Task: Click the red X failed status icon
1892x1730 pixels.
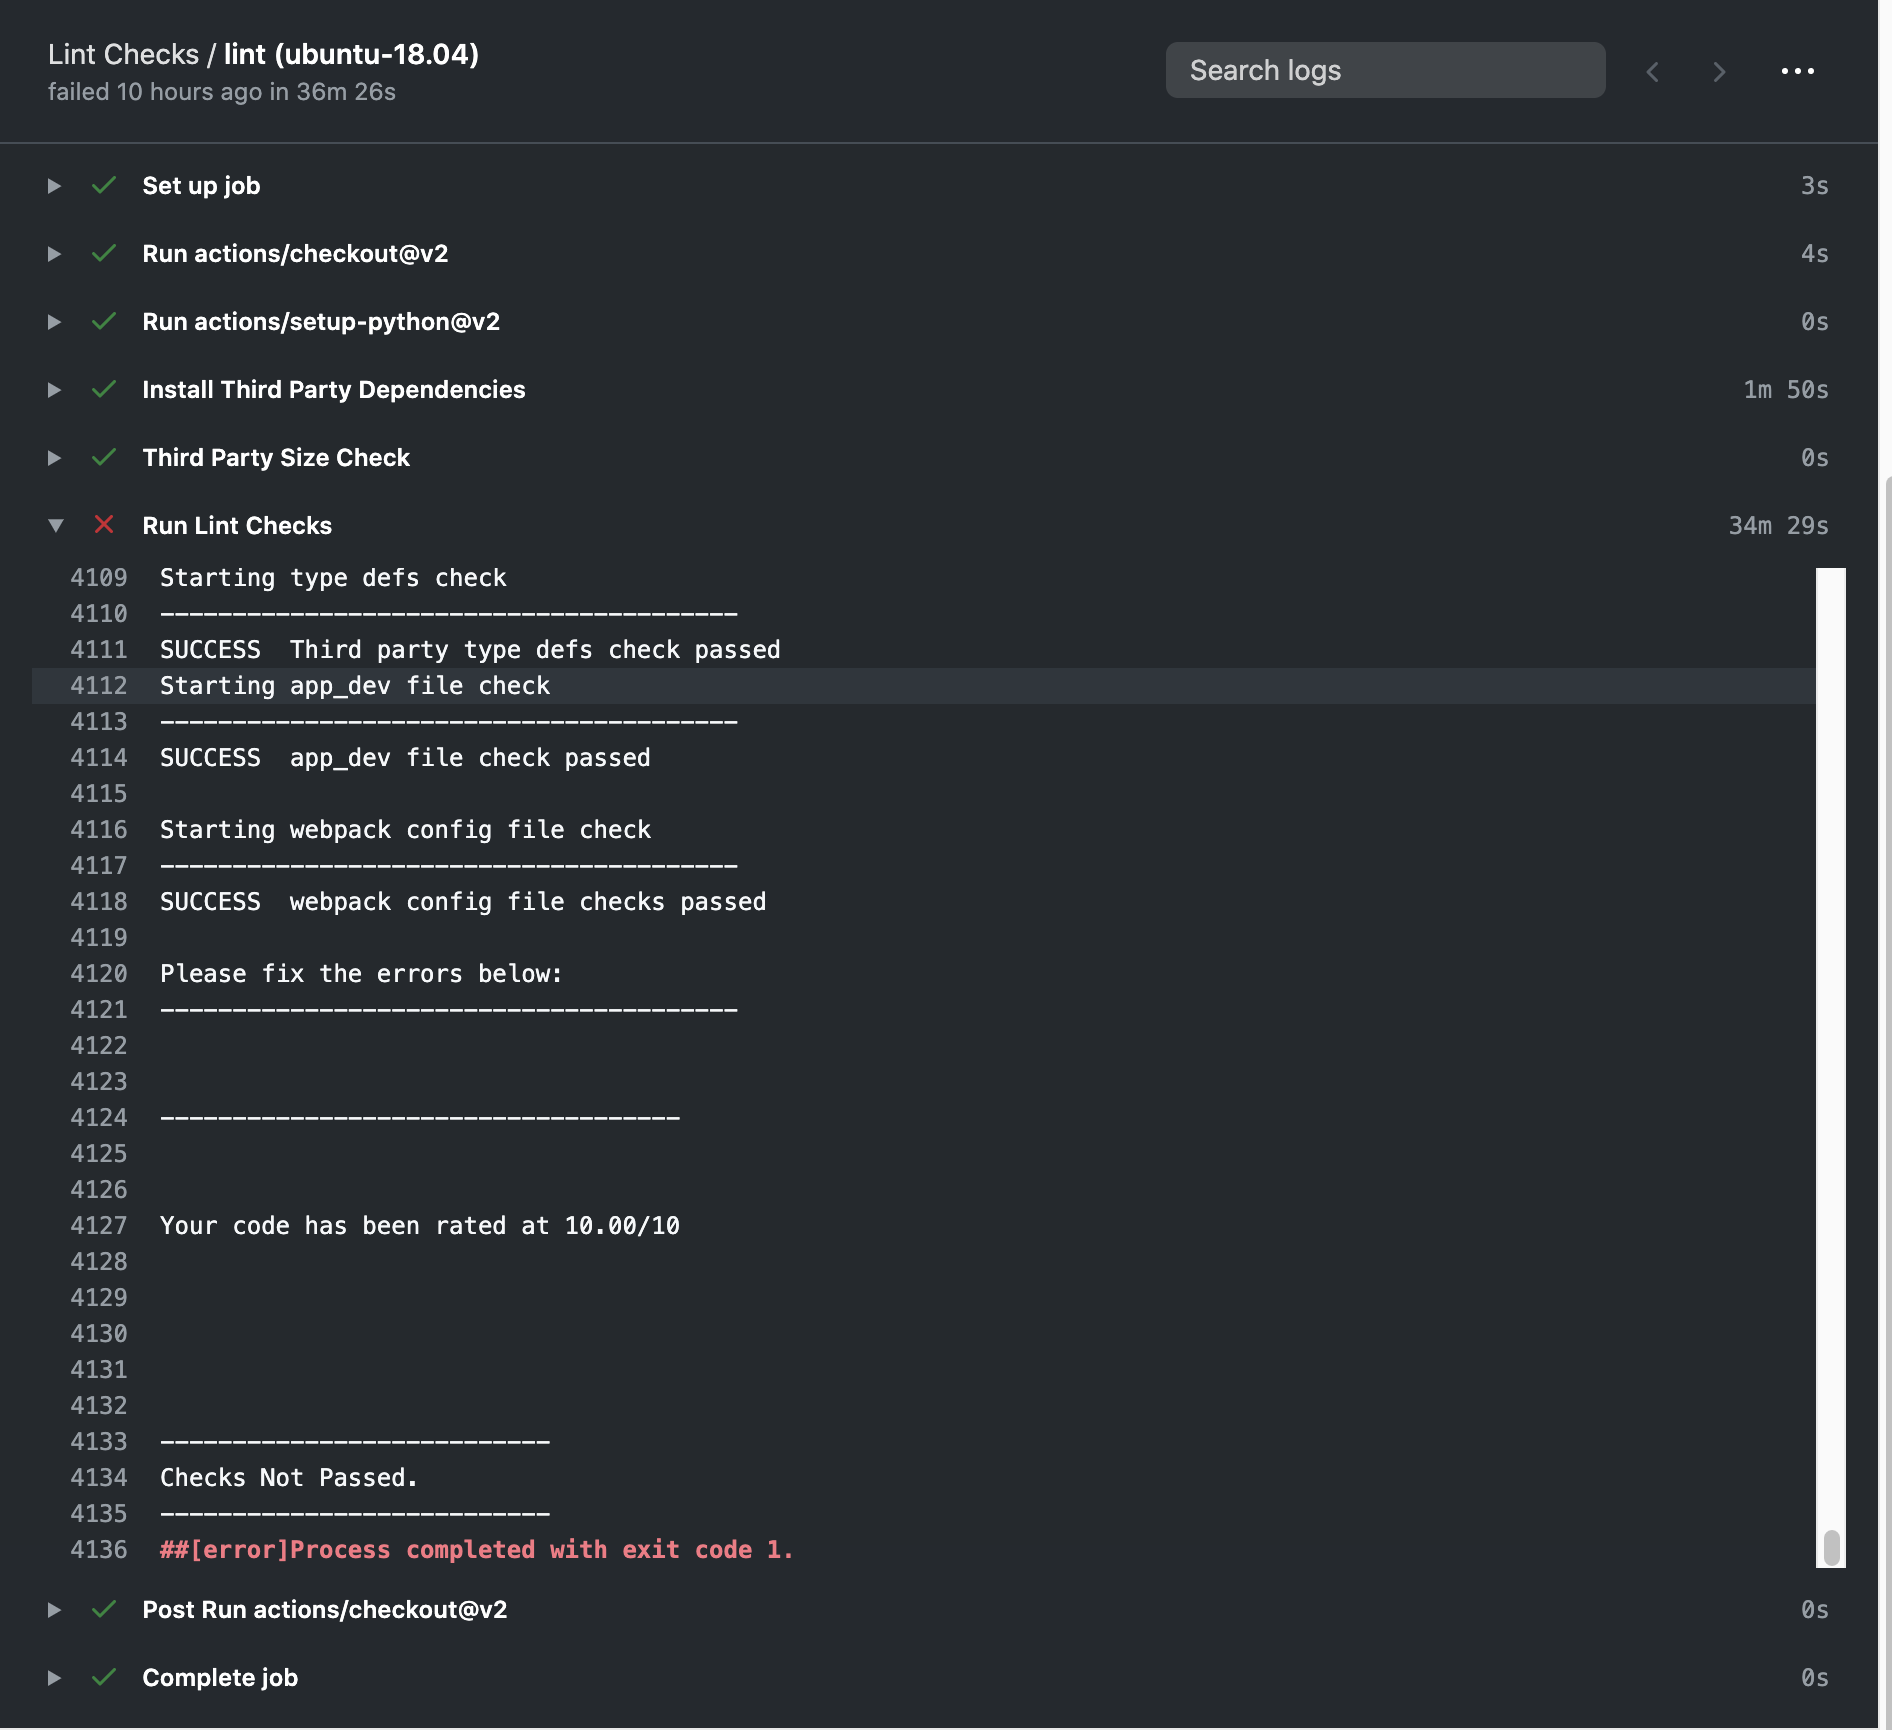Action: pos(104,525)
